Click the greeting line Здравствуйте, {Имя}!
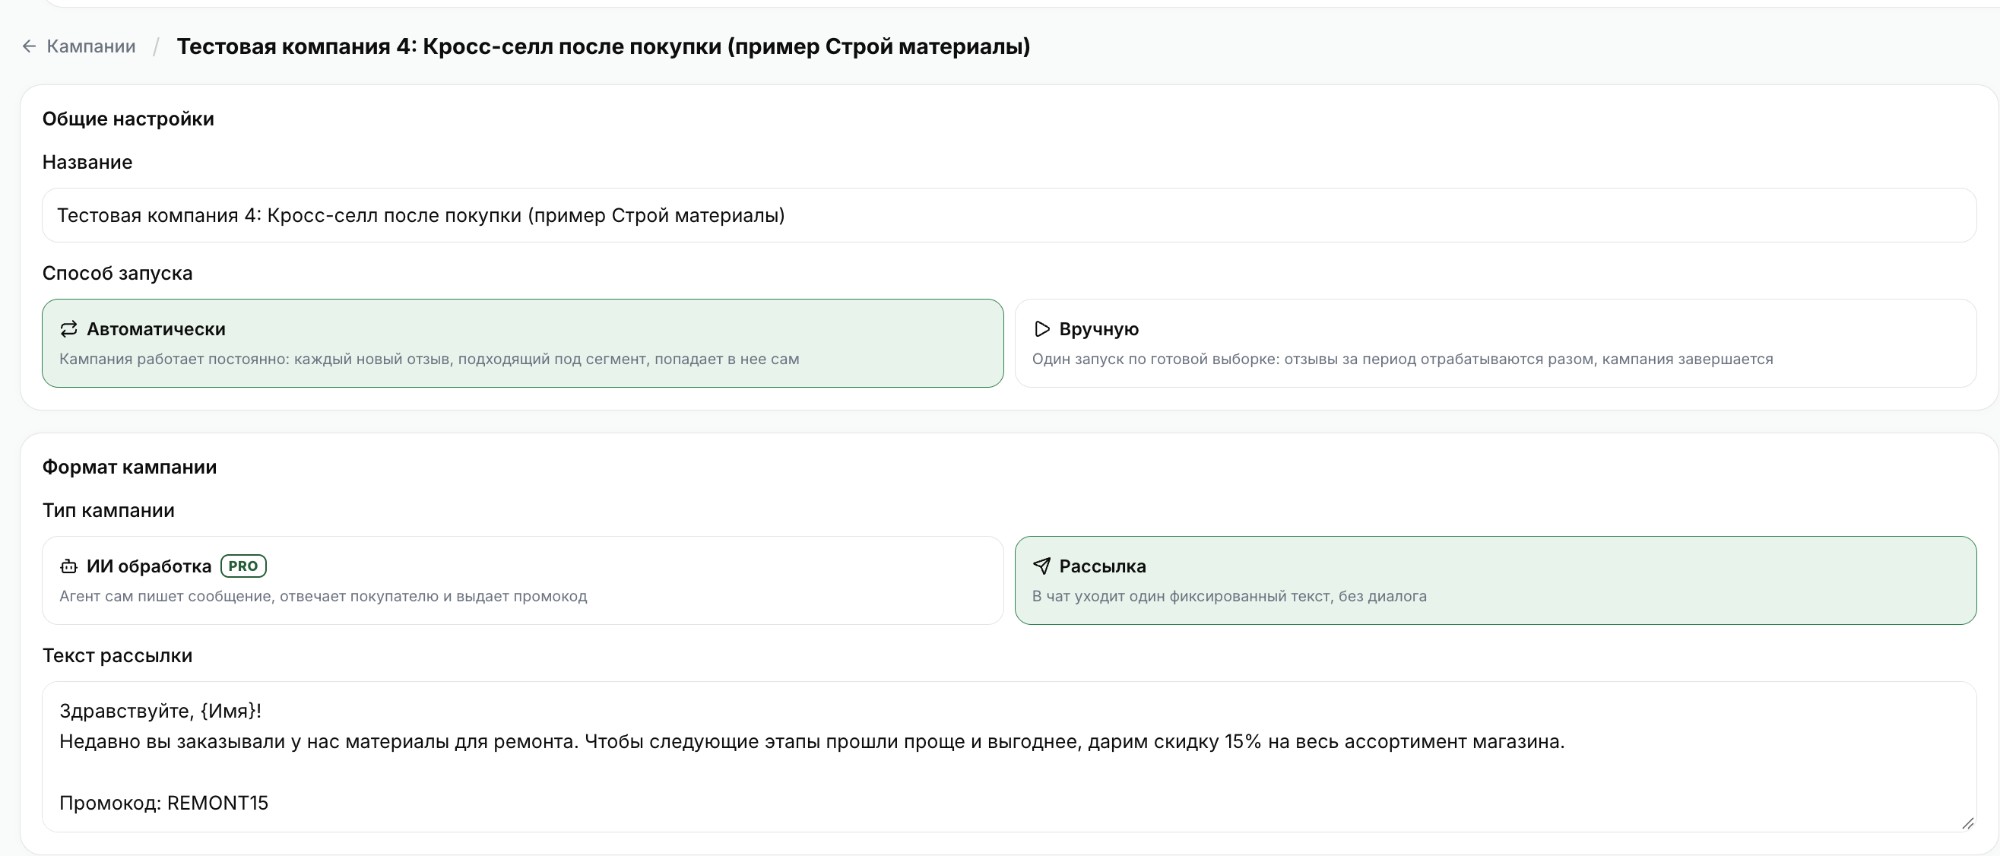This screenshot has height=856, width=2000. [160, 711]
